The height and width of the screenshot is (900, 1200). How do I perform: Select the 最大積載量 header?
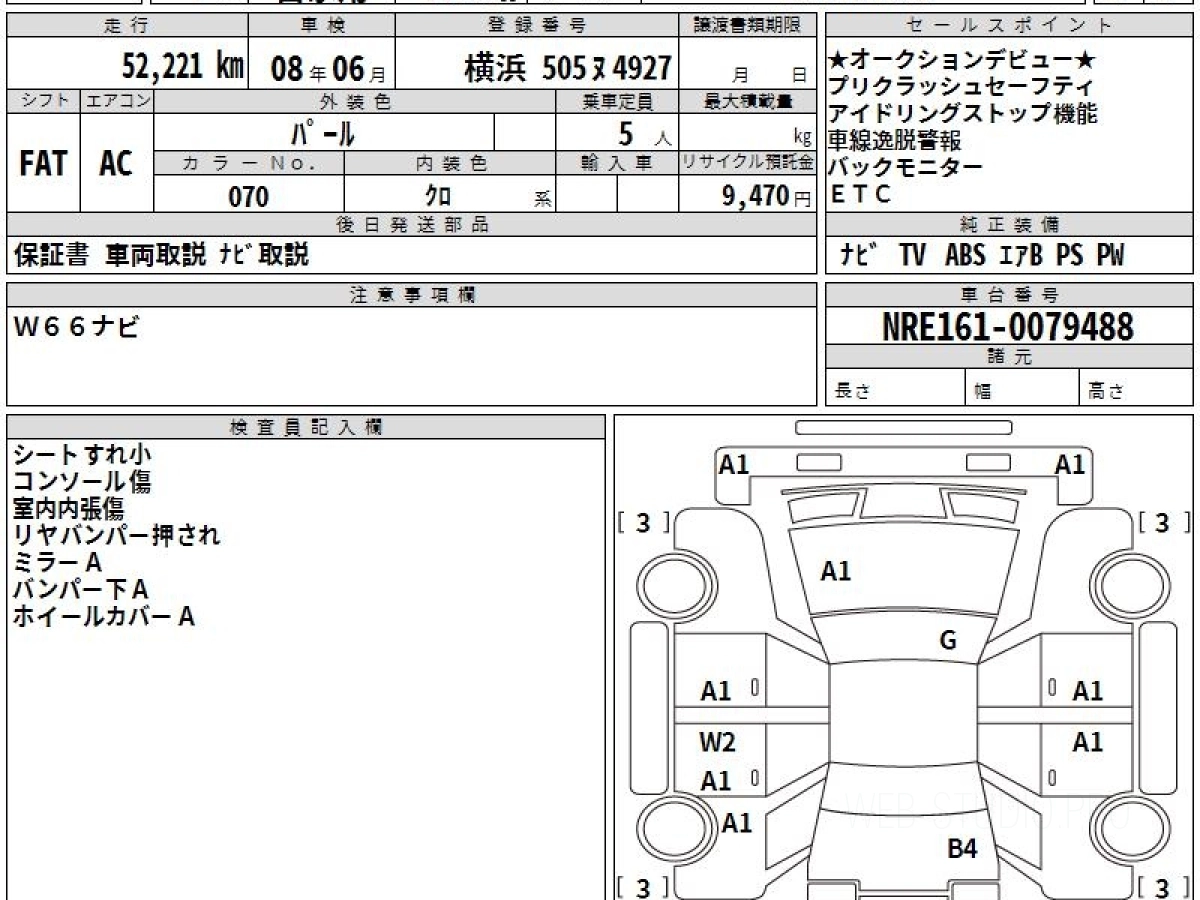(x=748, y=101)
